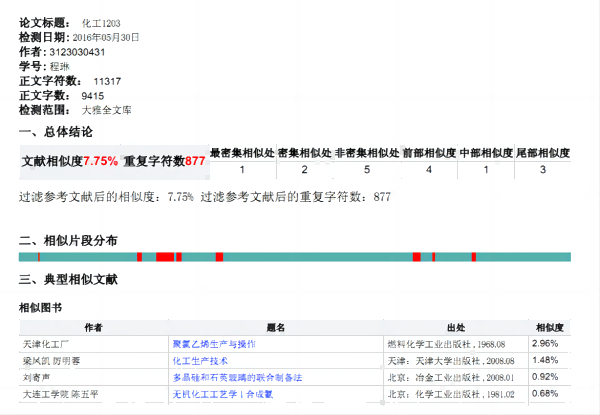600x415 pixels.
Task: Click the 出处 column header
Action: [456, 327]
